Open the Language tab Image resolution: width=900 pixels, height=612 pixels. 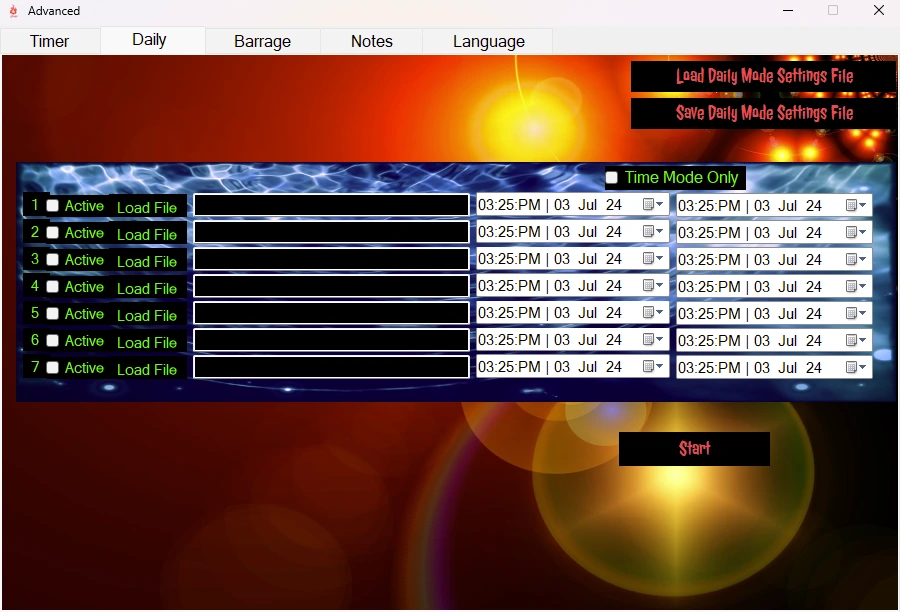488,41
